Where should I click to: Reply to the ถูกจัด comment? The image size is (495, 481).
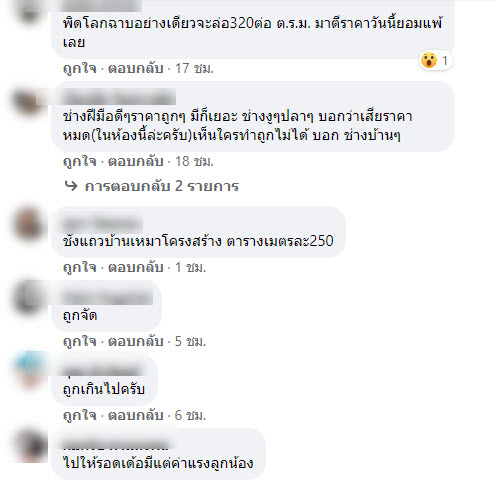click(136, 341)
